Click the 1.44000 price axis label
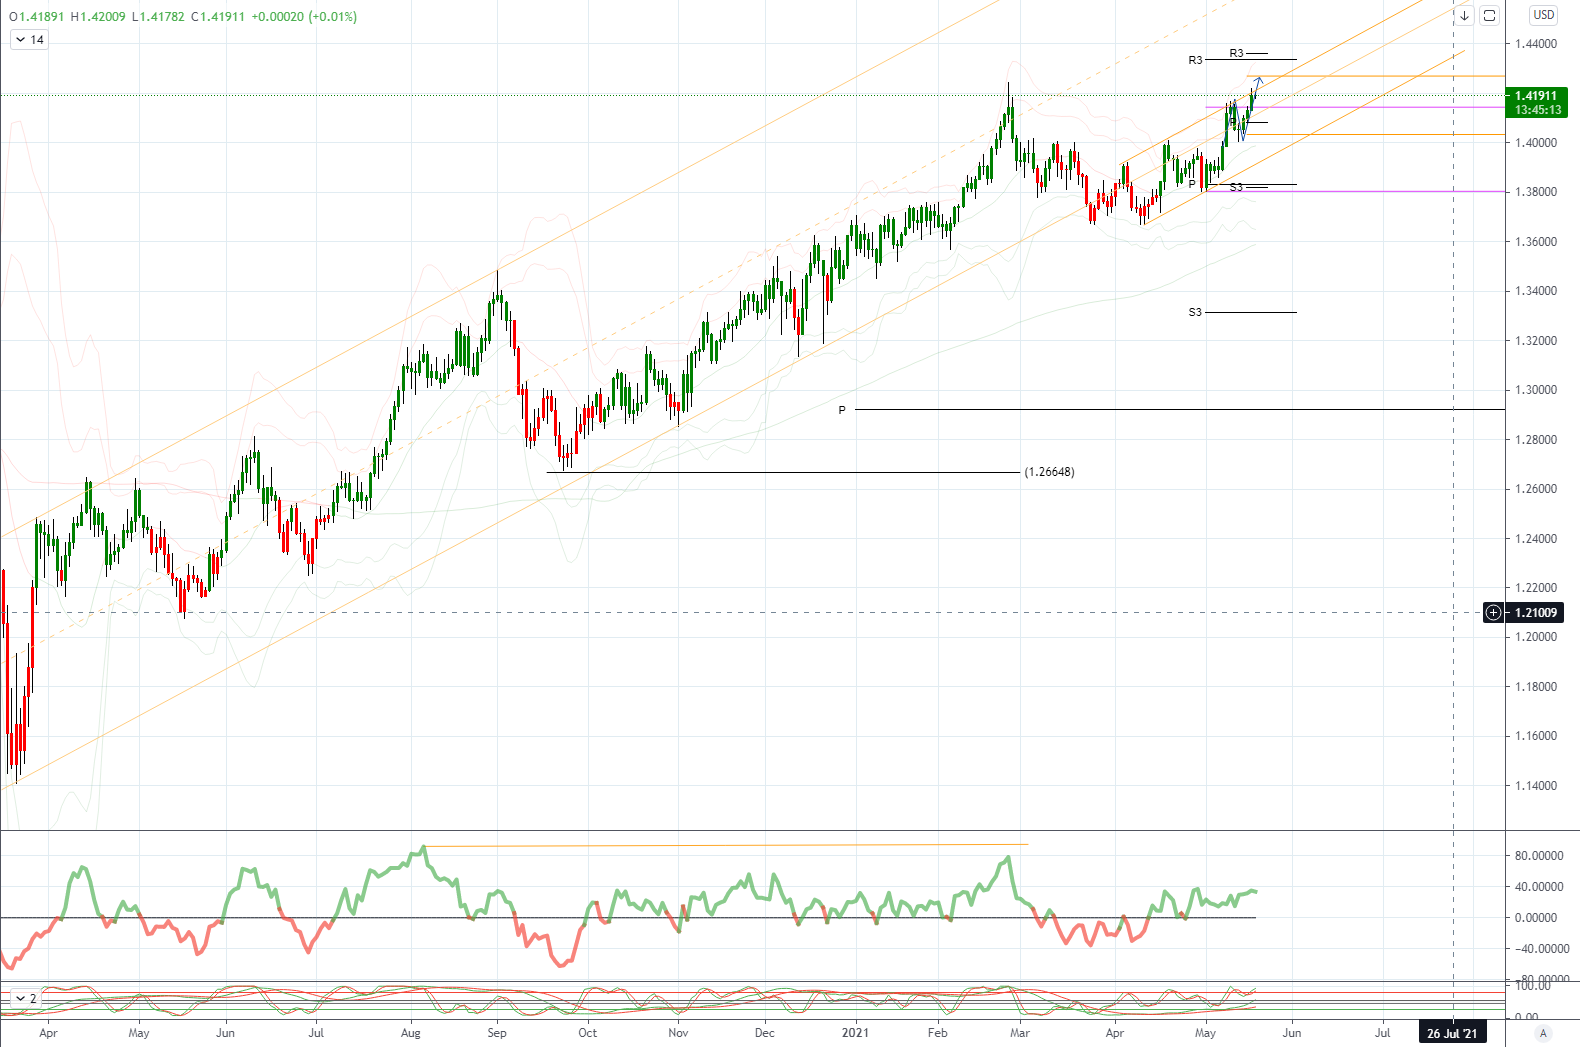 pos(1536,44)
